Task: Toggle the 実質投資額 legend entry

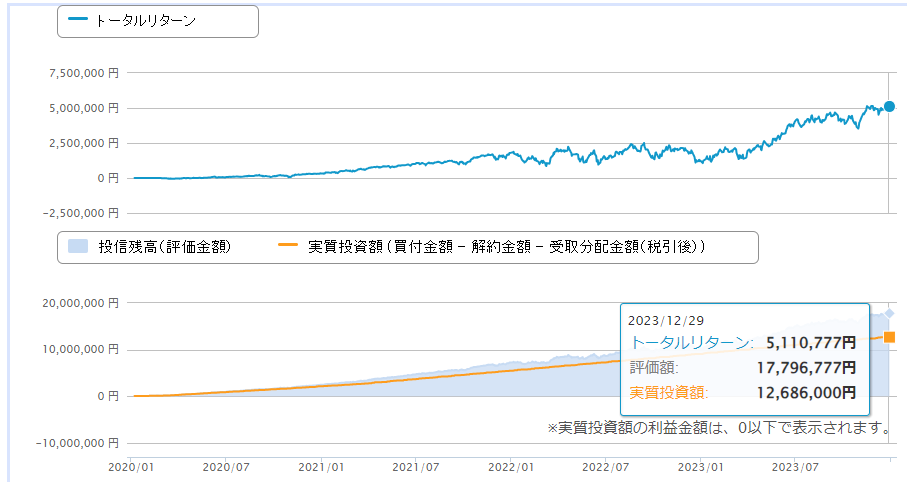Action: 491,247
